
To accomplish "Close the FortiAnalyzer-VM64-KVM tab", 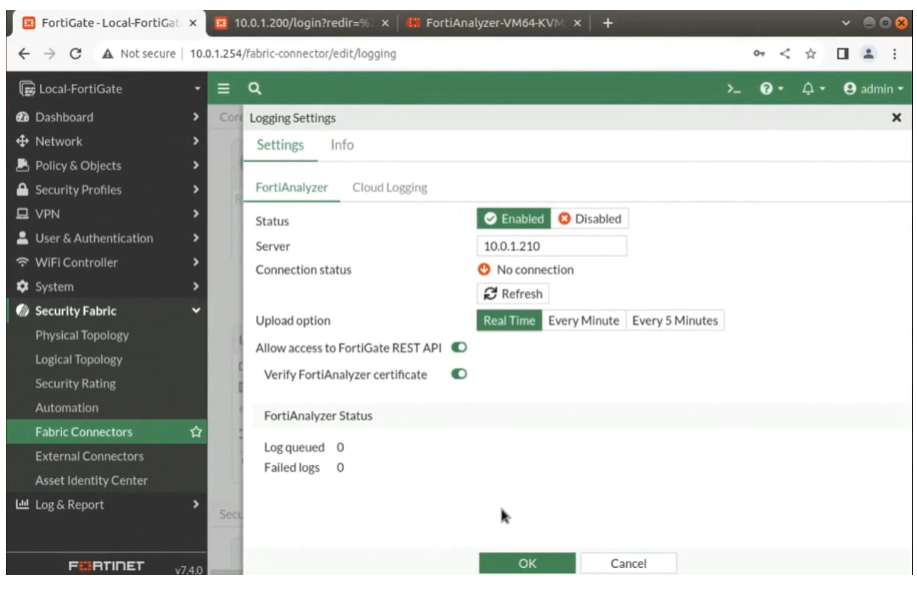I will coord(577,23).
